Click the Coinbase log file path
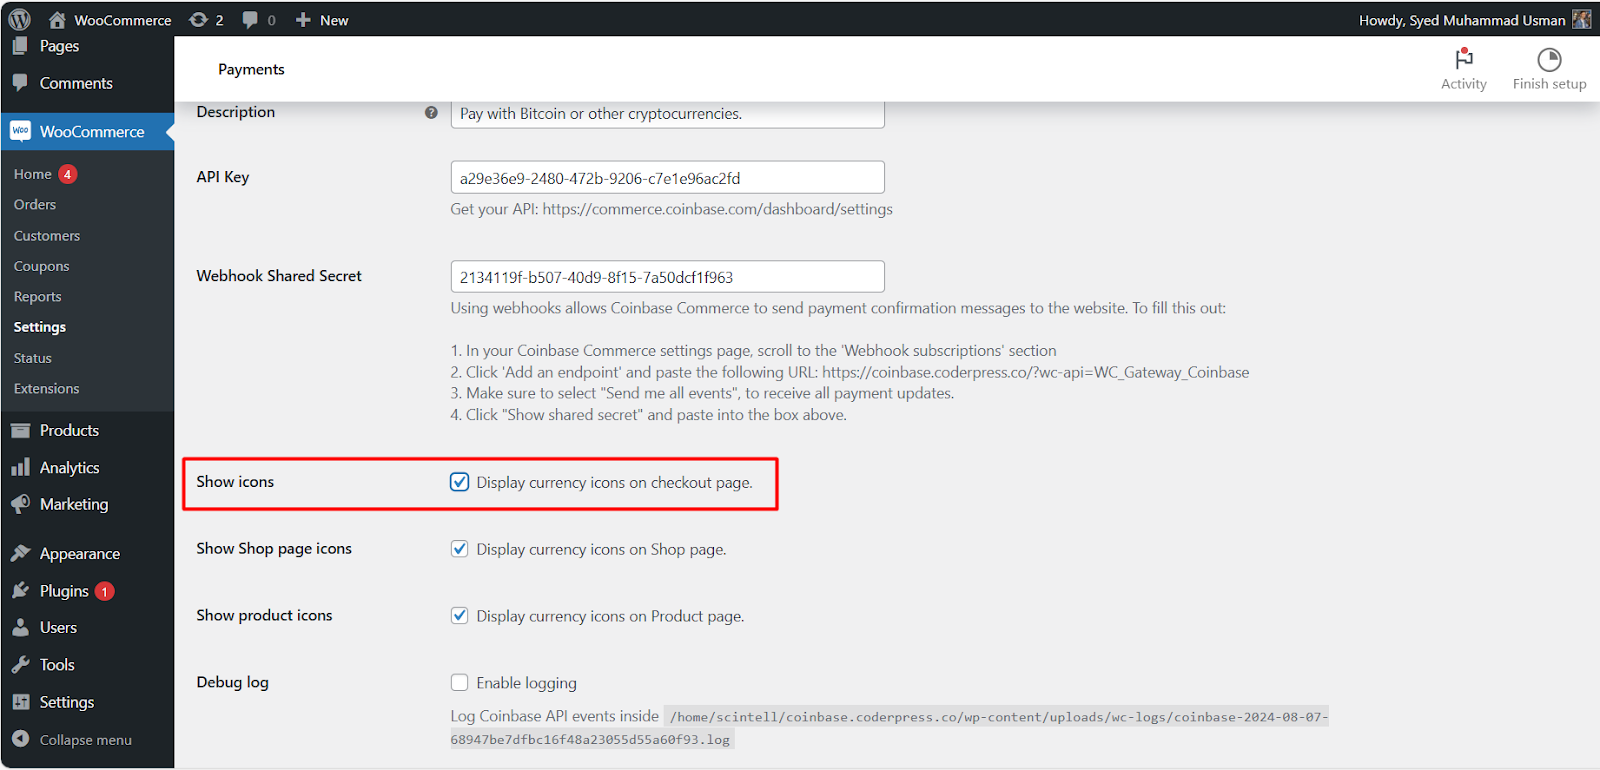This screenshot has width=1600, height=770. [x=889, y=728]
